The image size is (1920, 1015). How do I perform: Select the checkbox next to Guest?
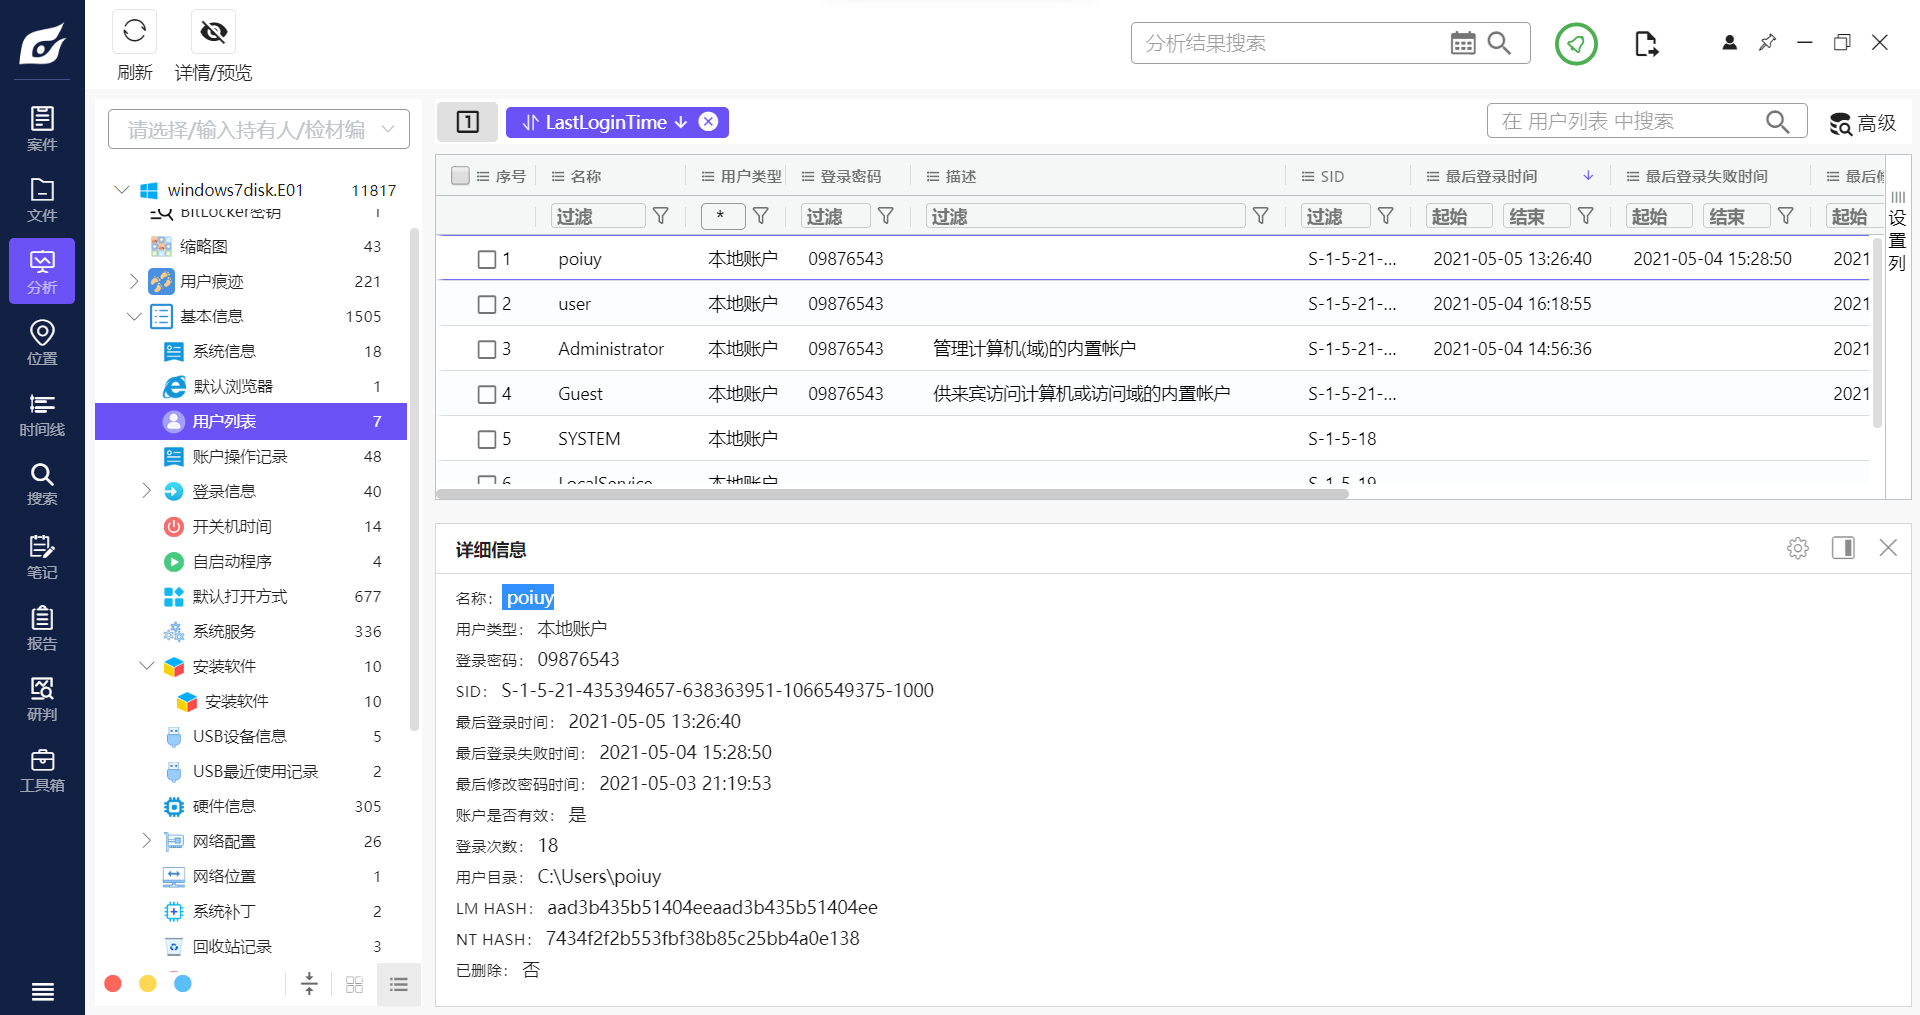[x=487, y=393]
